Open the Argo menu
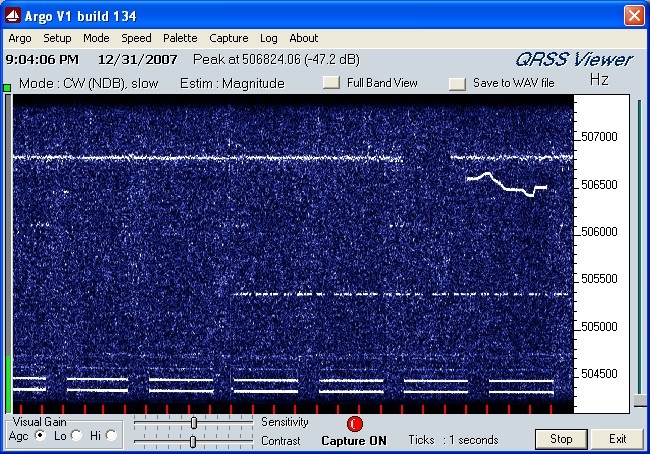This screenshot has width=650, height=454. pos(20,38)
